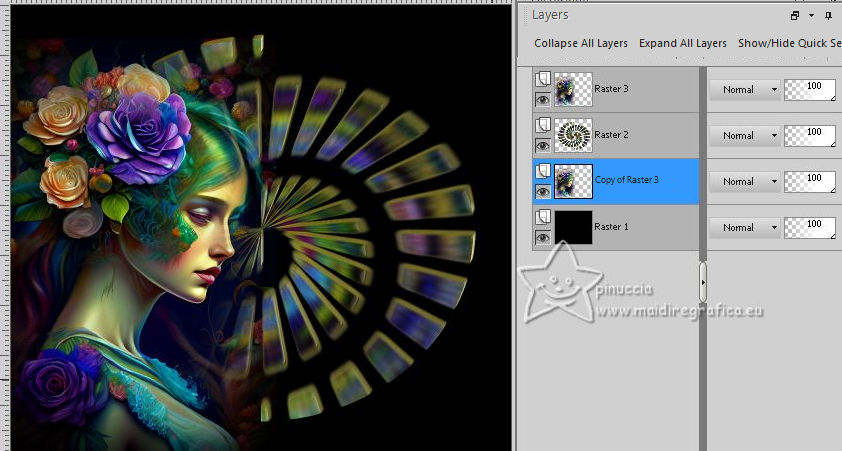Hide the Raster 3 layer eye icon
Screen dimensions: 842x451
[x=542, y=99]
